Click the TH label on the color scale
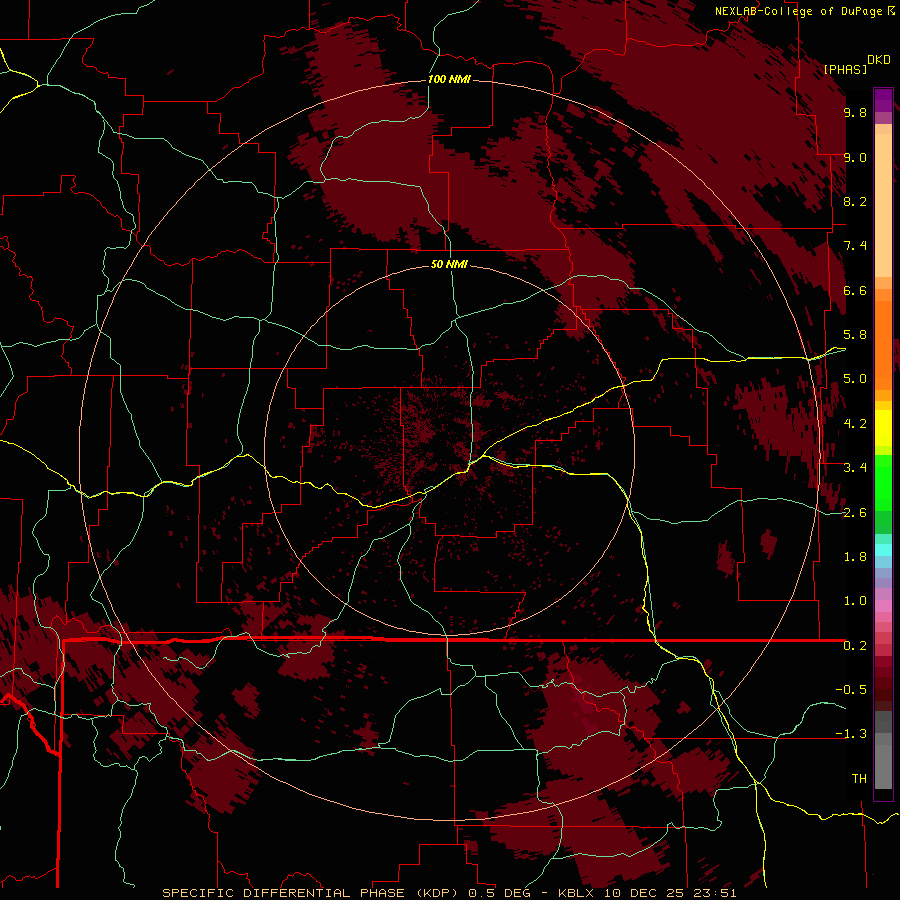Viewport: 900px width, 900px height. [x=859, y=779]
